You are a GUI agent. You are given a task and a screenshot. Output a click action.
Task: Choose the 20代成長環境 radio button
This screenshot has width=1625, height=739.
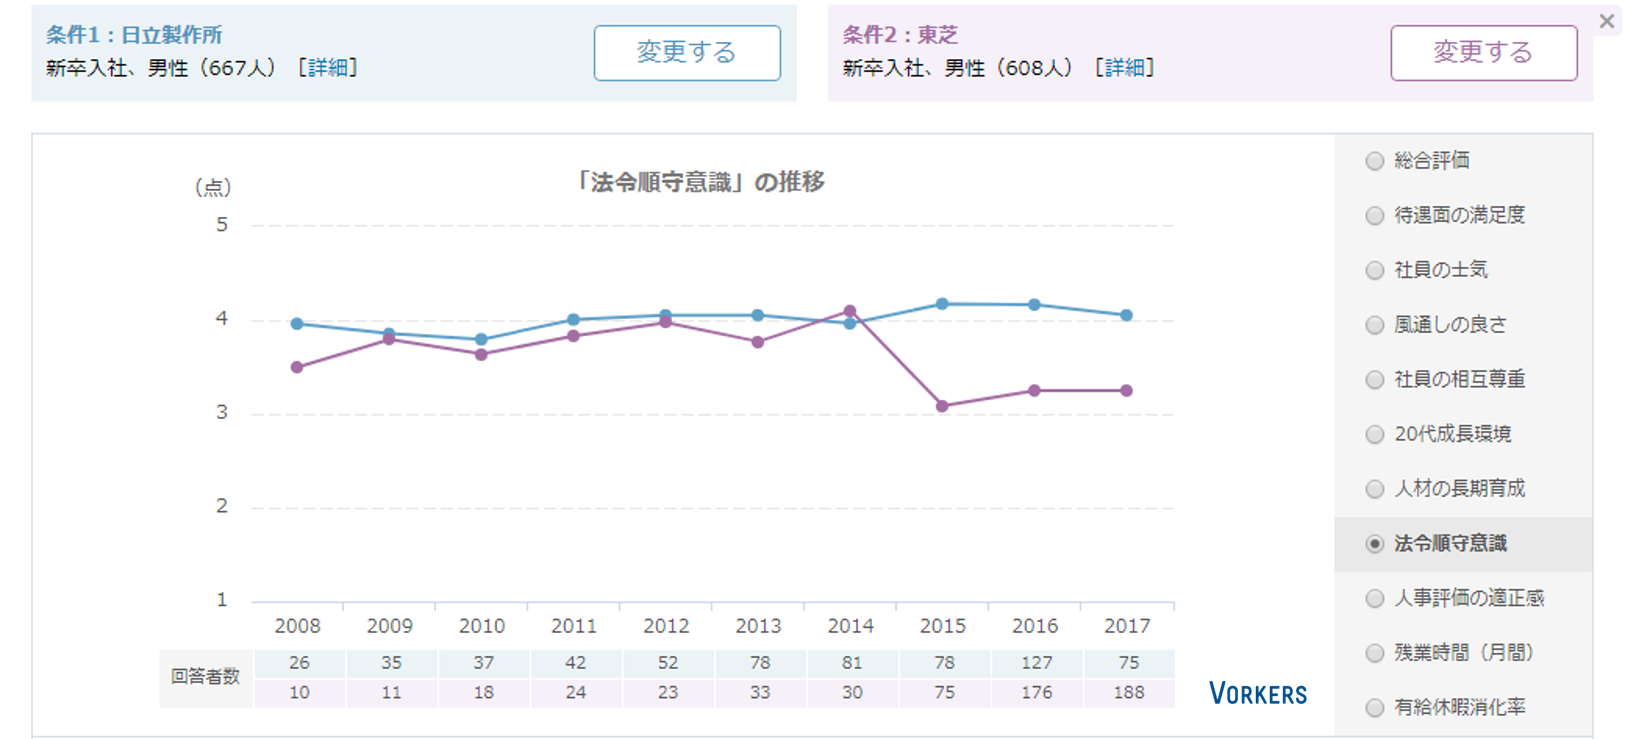click(1375, 434)
